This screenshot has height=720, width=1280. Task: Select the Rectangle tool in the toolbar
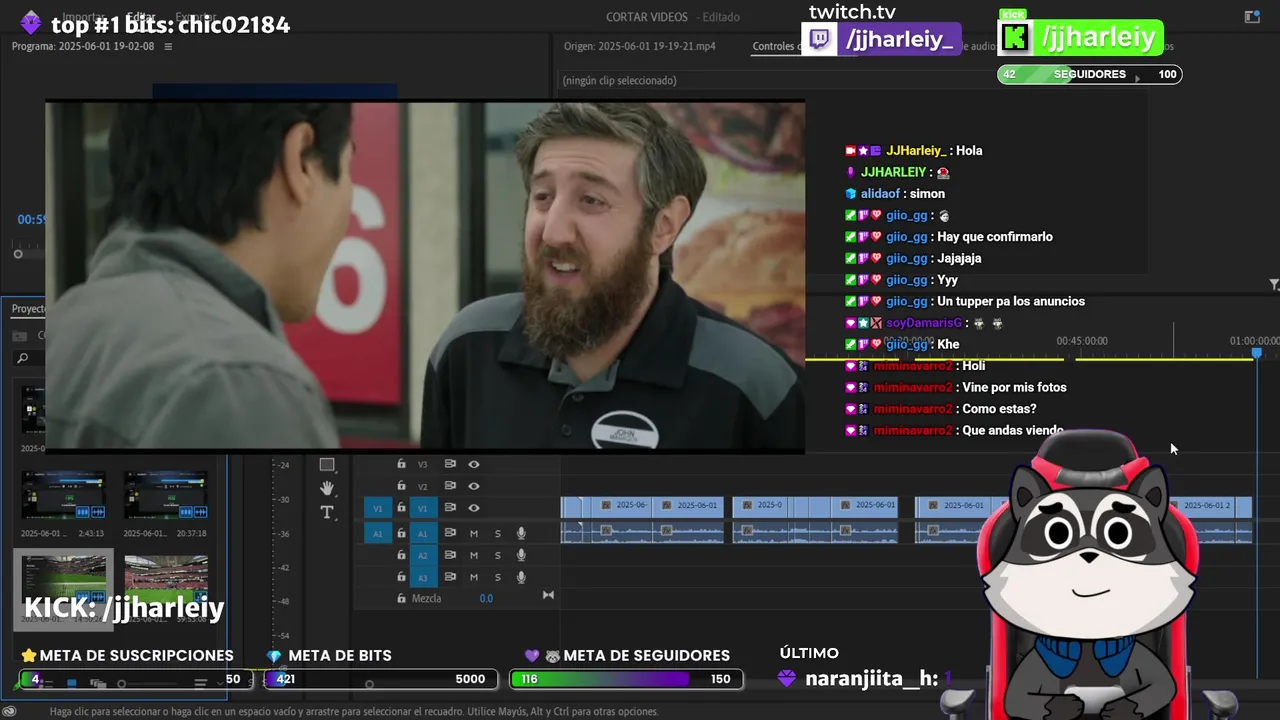[327, 464]
